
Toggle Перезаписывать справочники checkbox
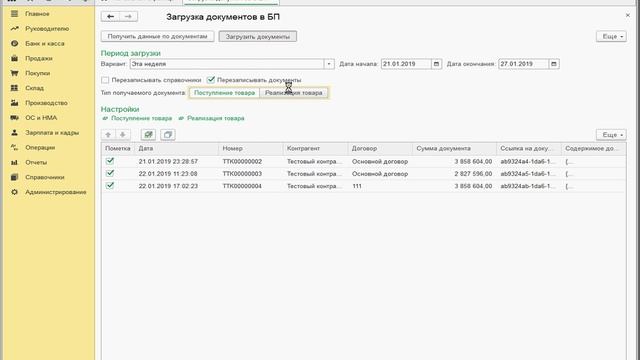pyautogui.click(x=105, y=80)
